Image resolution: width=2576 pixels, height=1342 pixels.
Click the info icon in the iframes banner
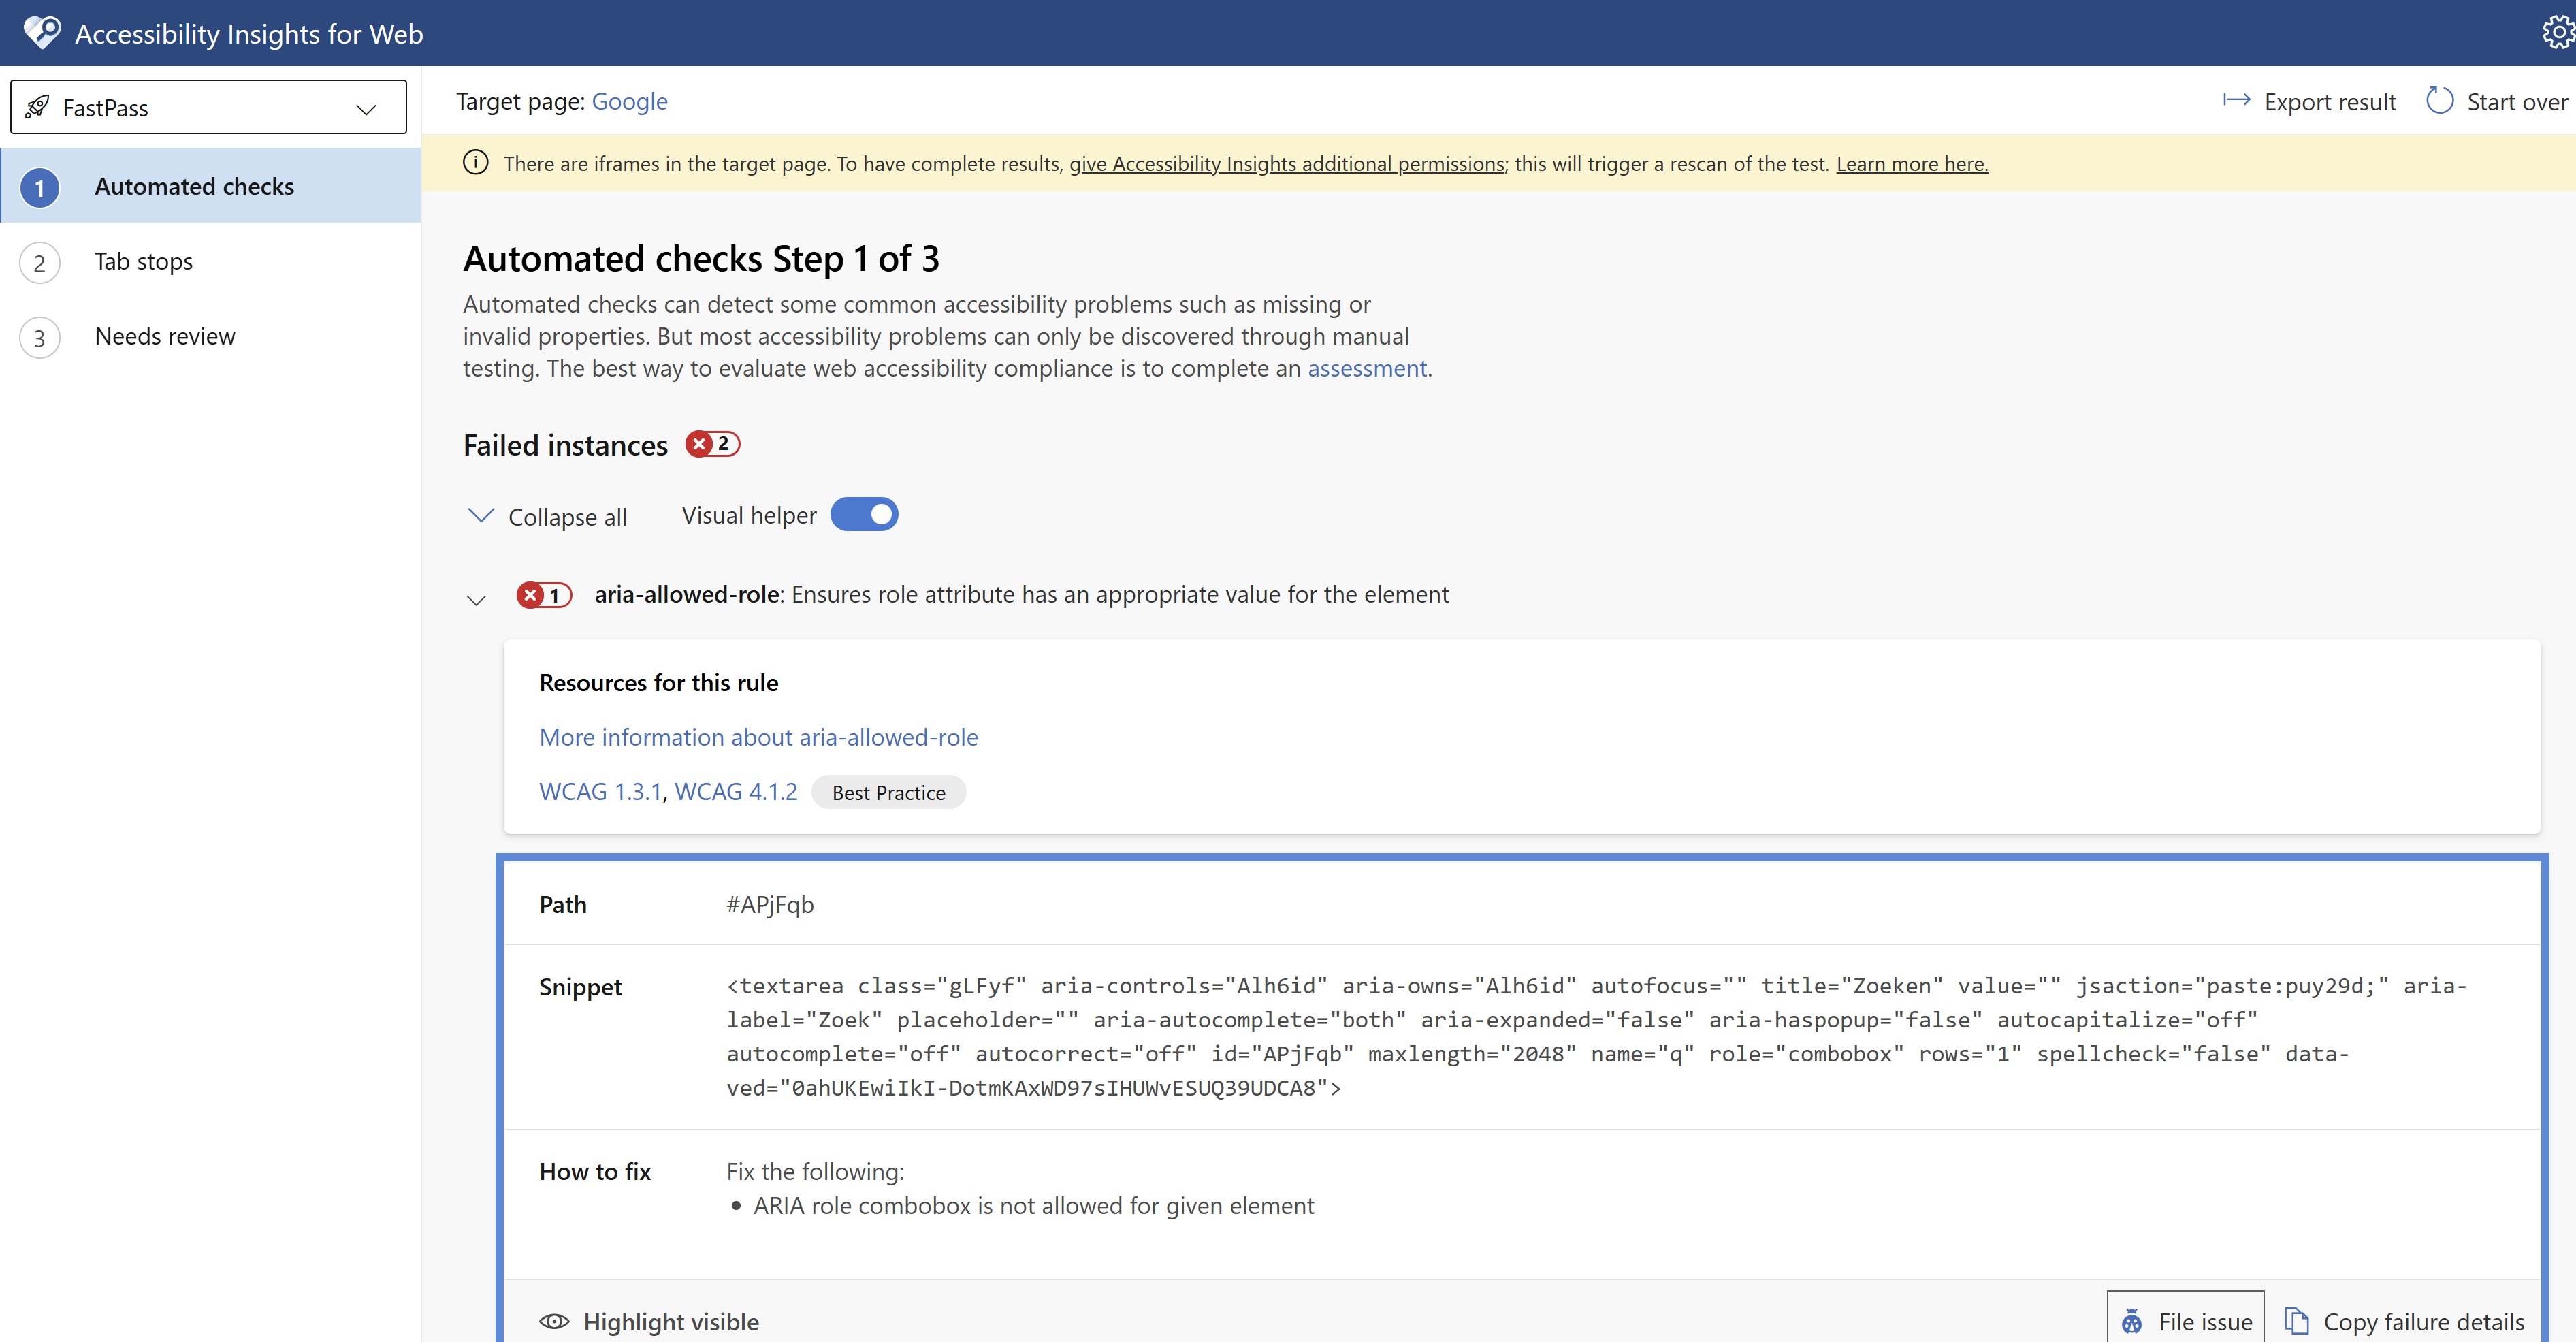coord(475,163)
